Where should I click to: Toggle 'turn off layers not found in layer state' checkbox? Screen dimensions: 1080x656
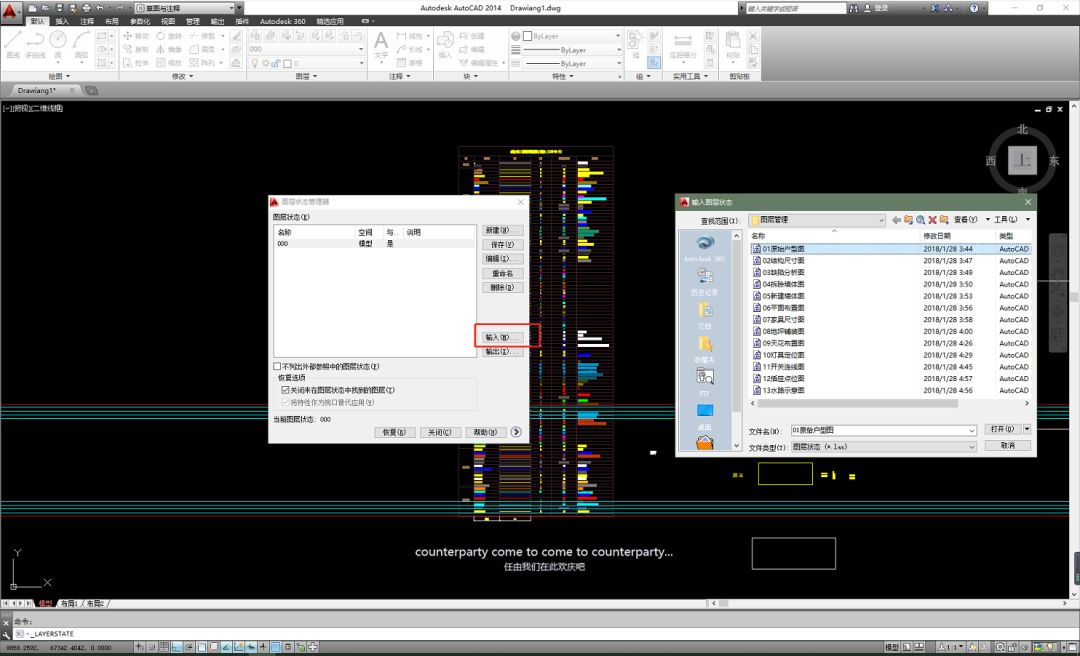tap(285, 390)
